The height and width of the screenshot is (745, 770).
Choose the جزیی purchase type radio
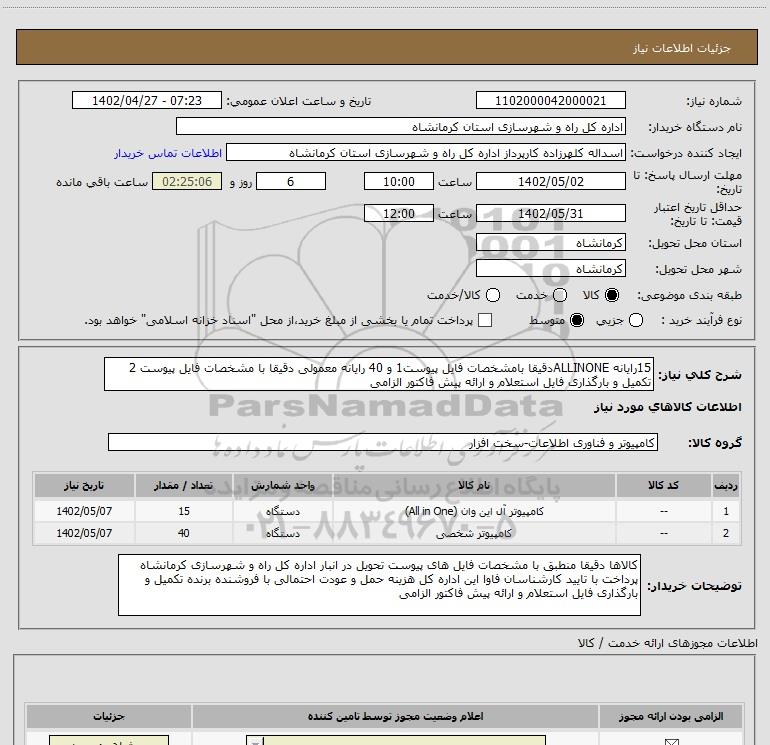click(636, 320)
